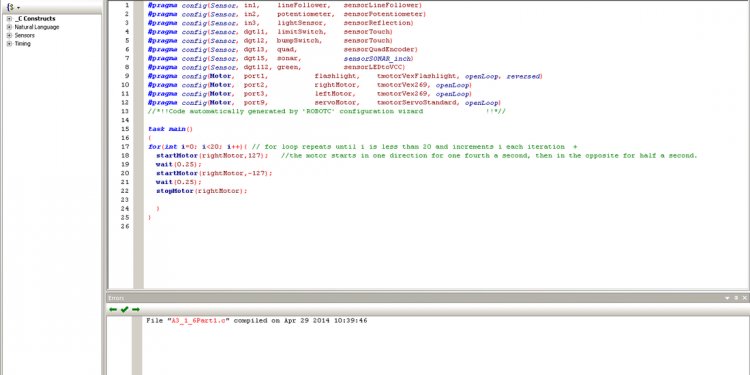Image resolution: width=750 pixels, height=375 pixels.
Task: Open the Errors pane options dropdown arrow
Action: [x=728, y=298]
